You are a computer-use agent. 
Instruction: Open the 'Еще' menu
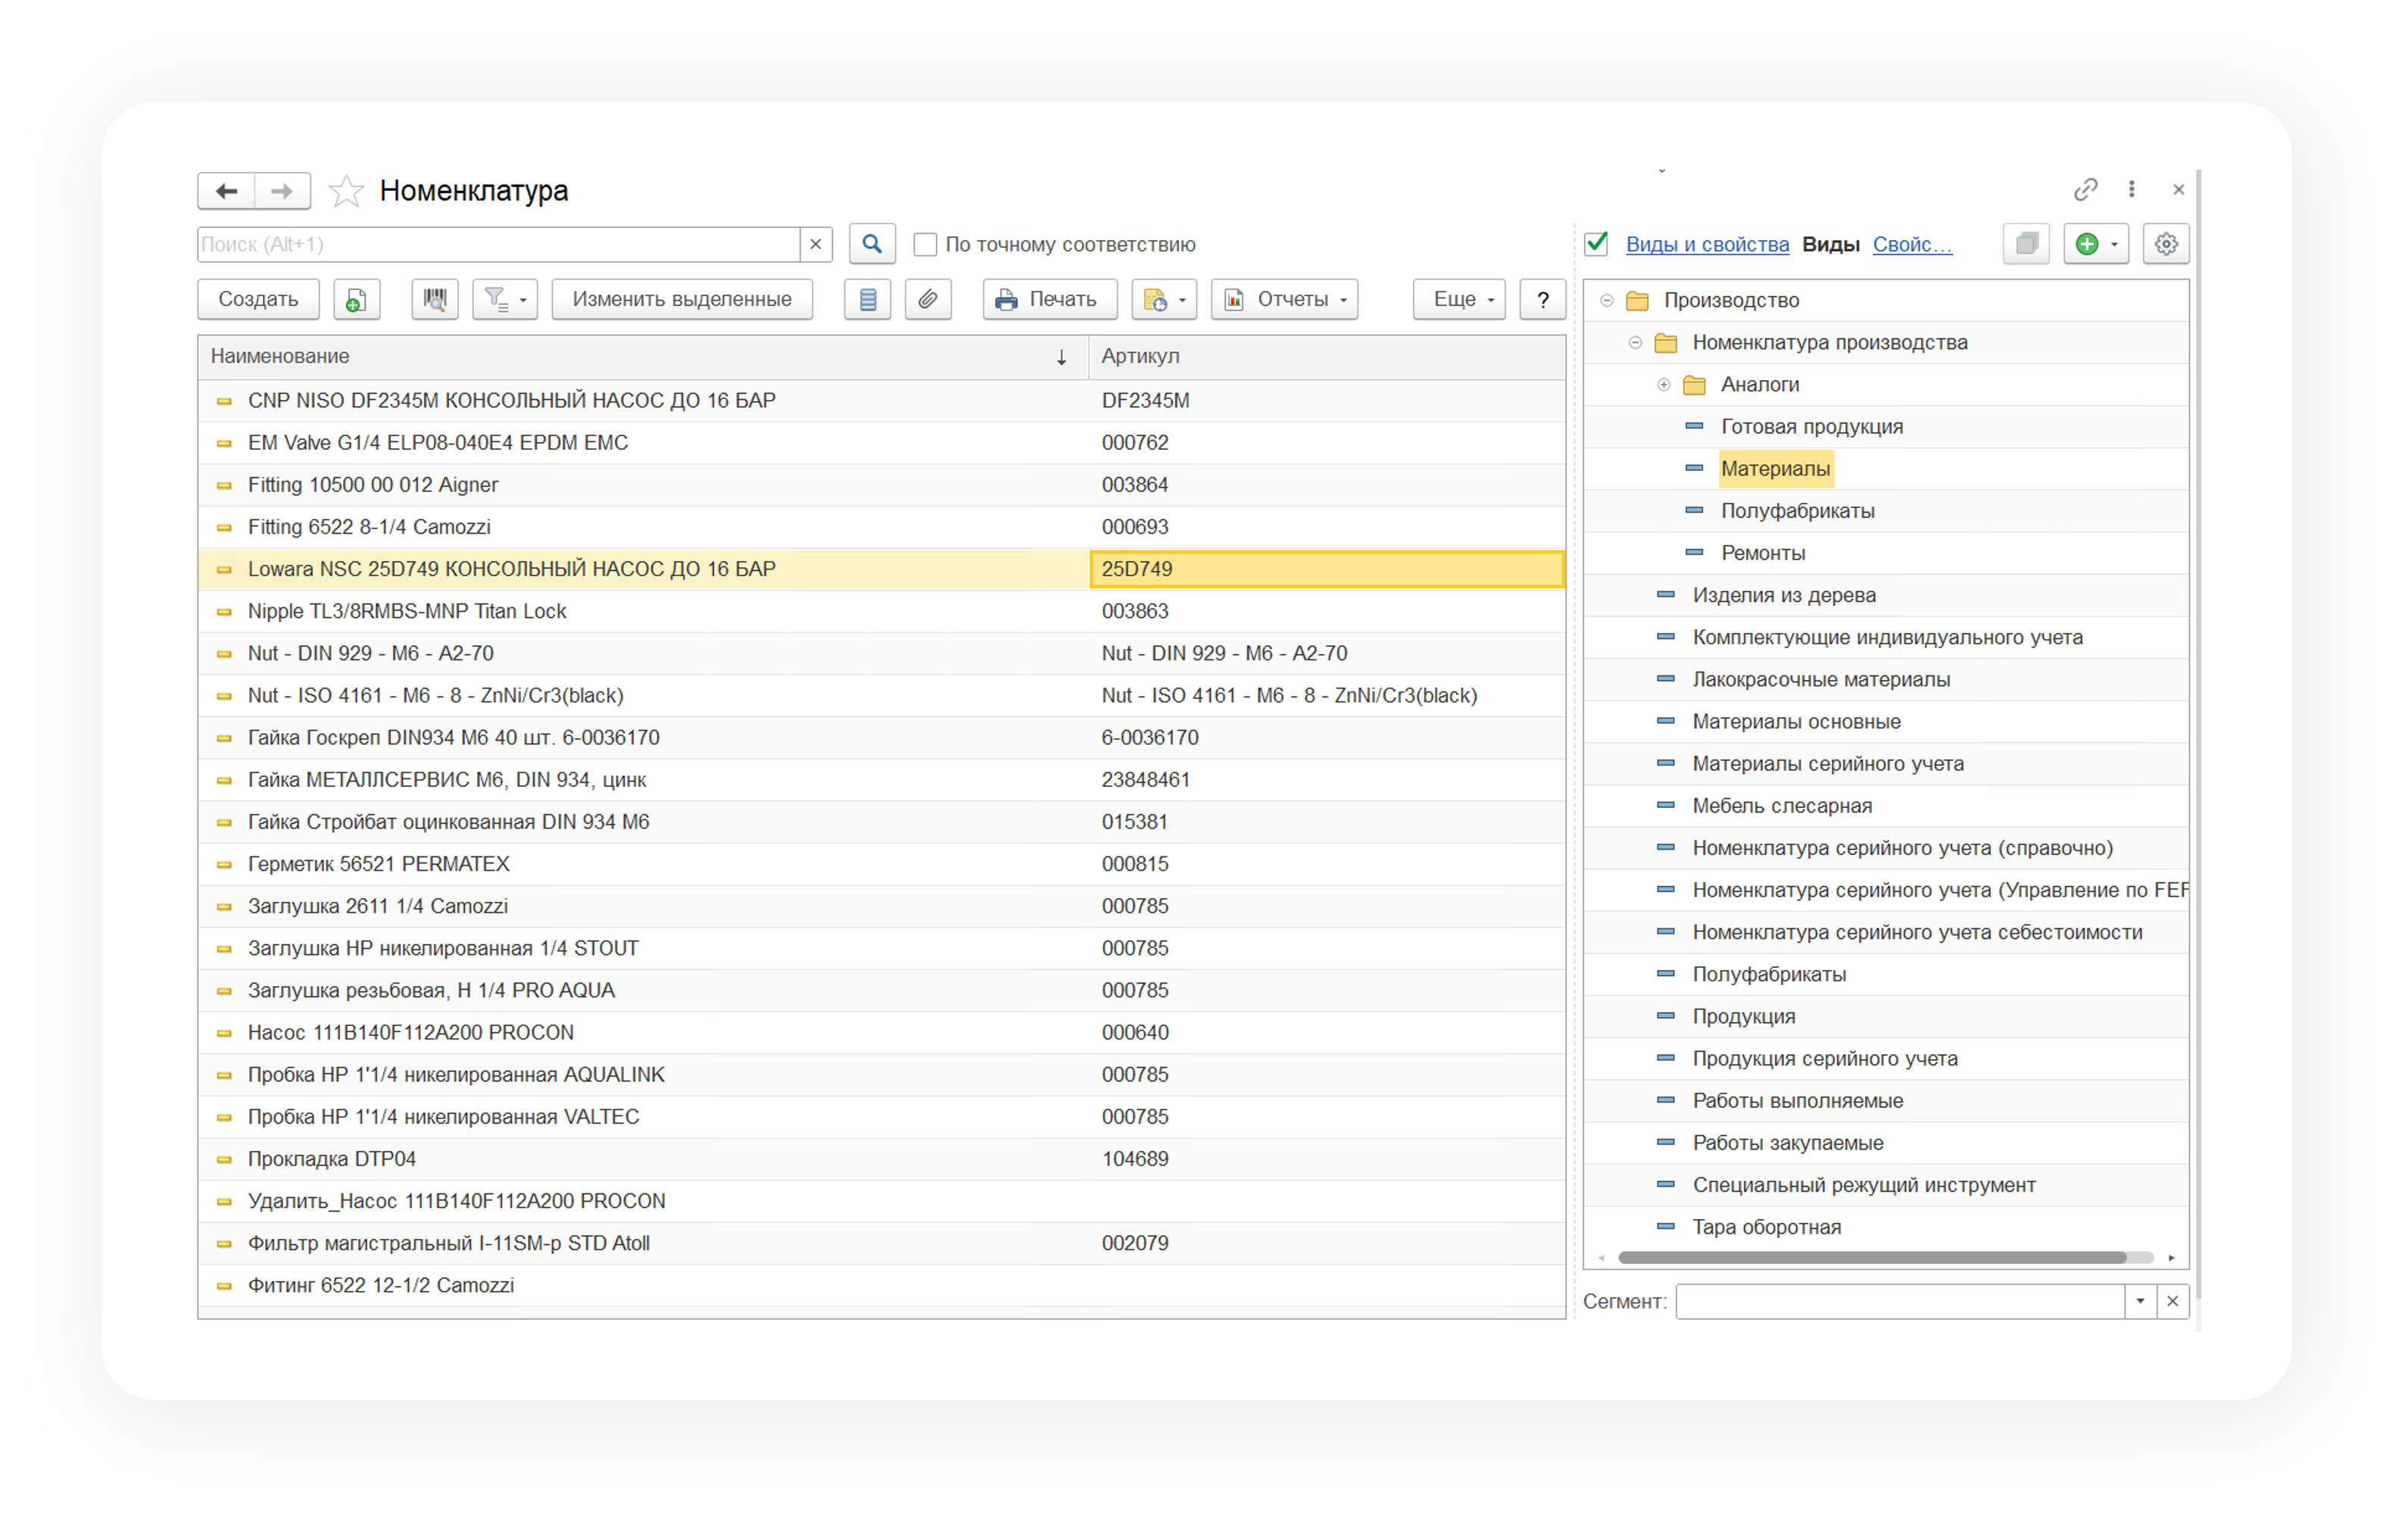[x=1459, y=299]
